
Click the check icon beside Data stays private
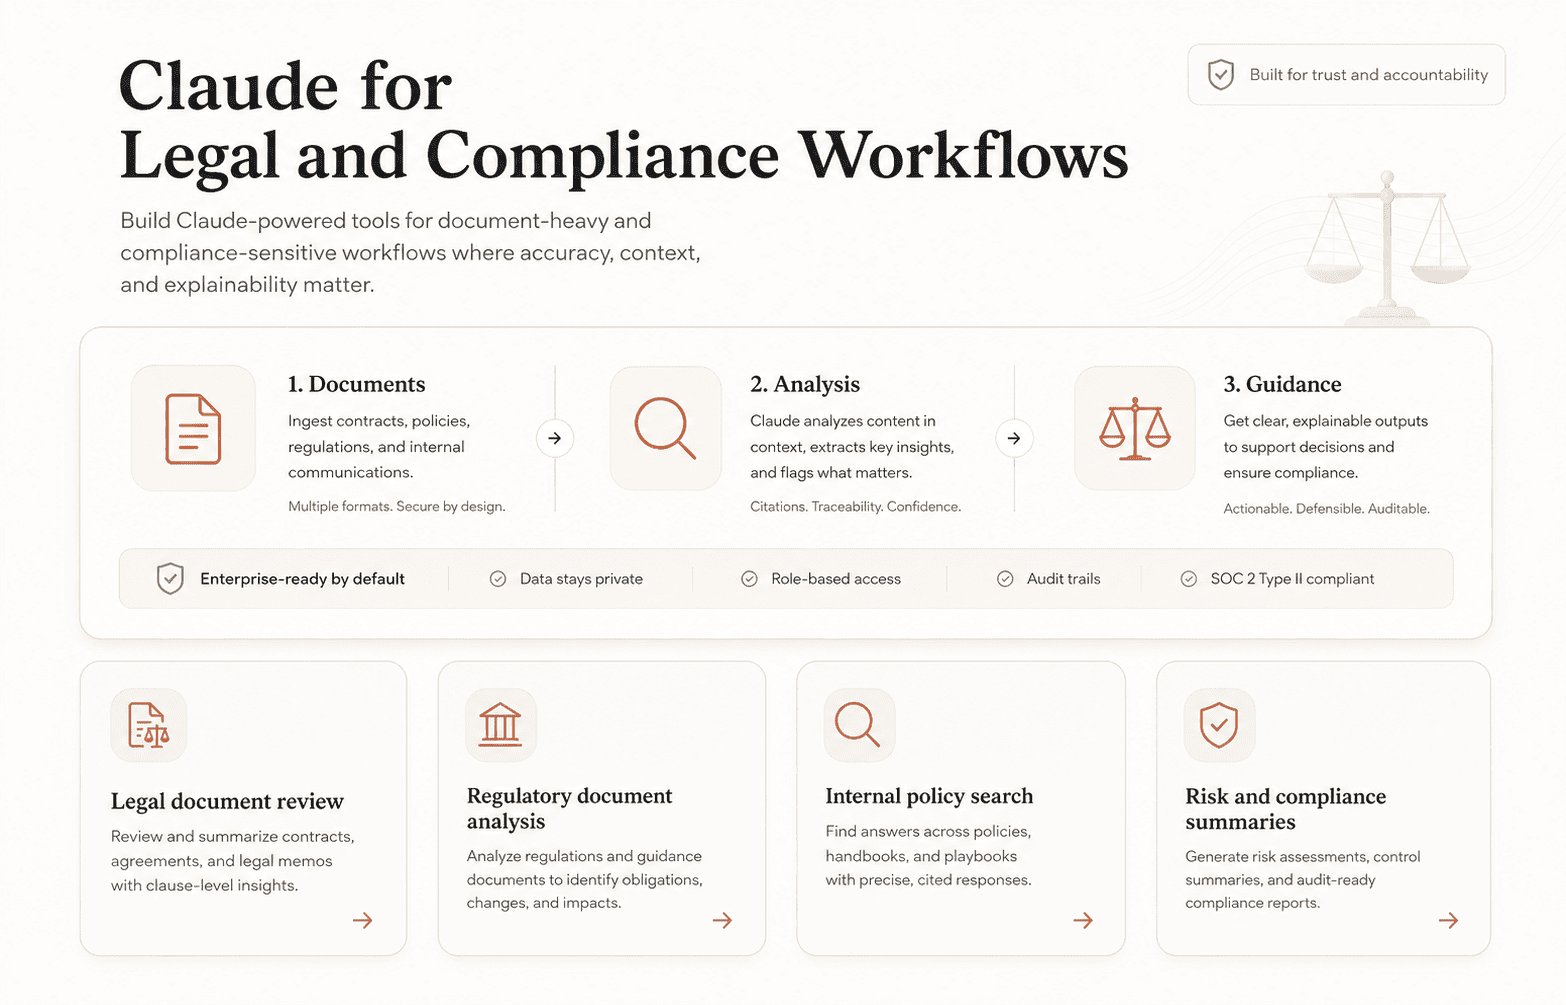coord(497,579)
